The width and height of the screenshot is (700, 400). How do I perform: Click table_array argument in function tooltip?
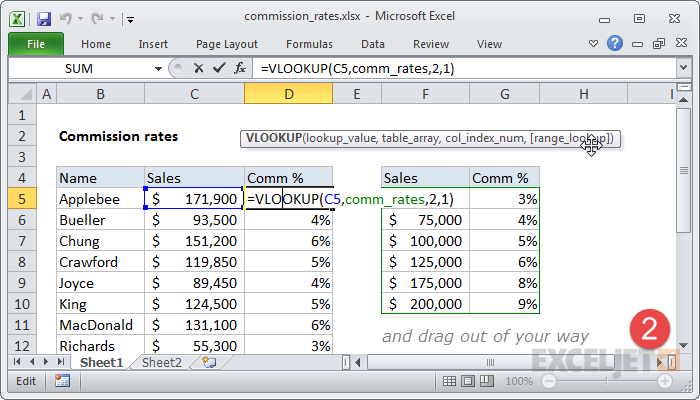(x=410, y=138)
